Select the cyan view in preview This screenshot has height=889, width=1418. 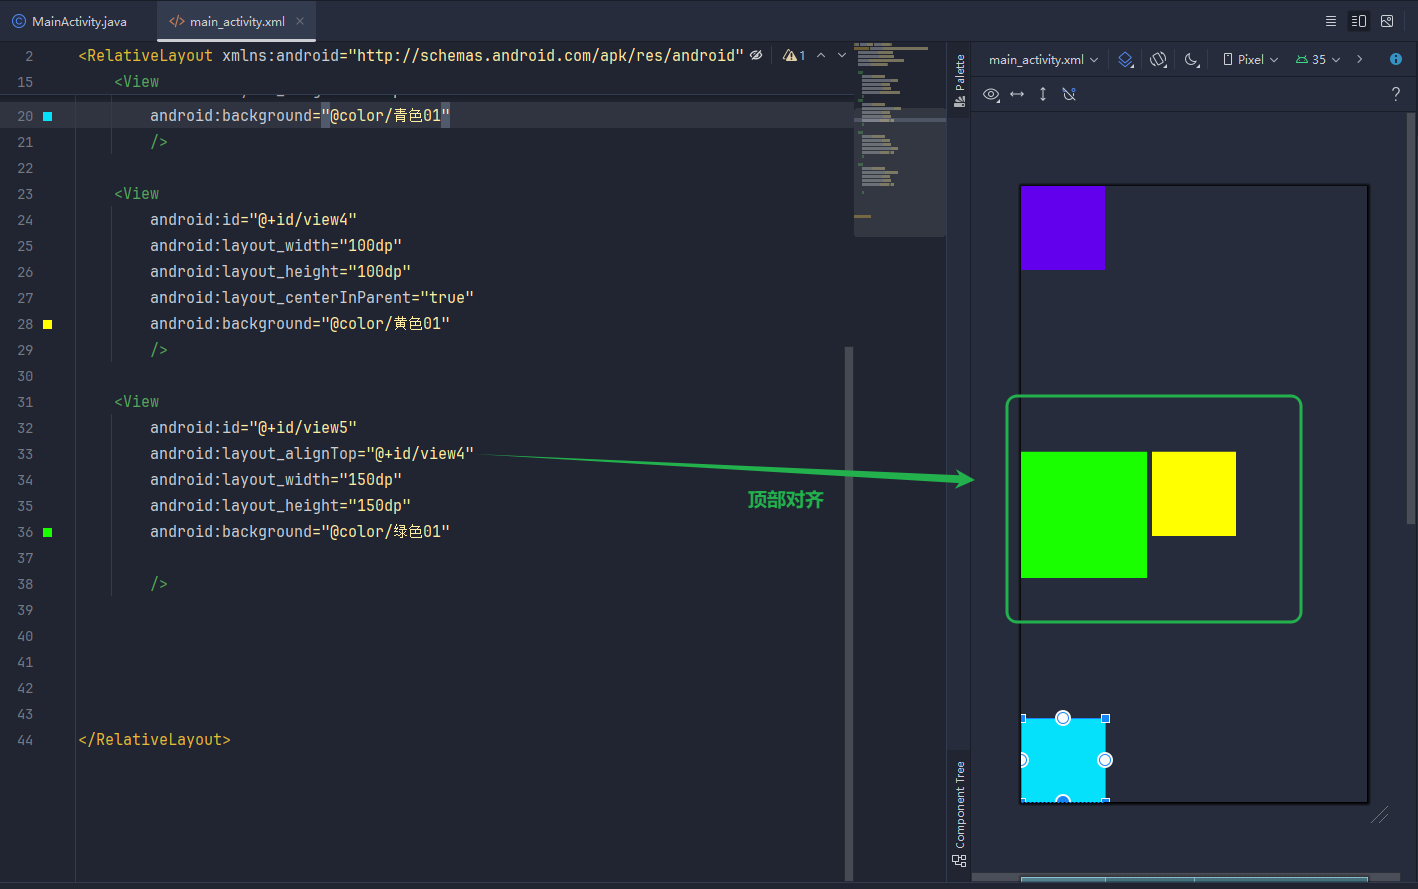pos(1063,760)
